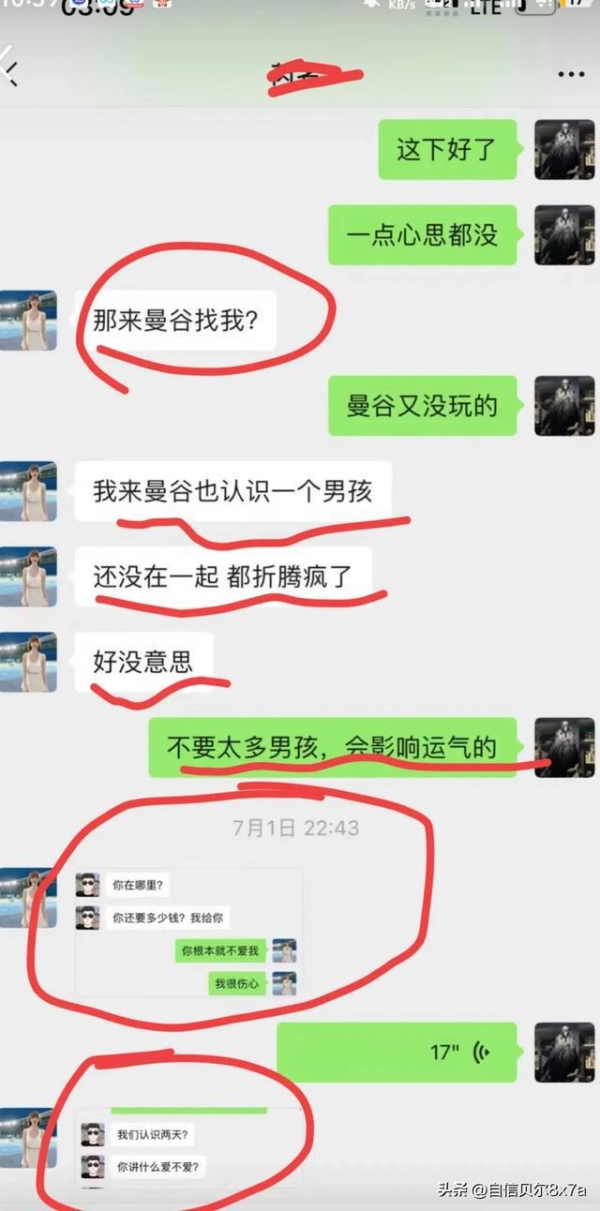This screenshot has height=1211, width=600.
Task: Tap the message 我来曼谷也认识一个男孩
Action: pos(233,491)
